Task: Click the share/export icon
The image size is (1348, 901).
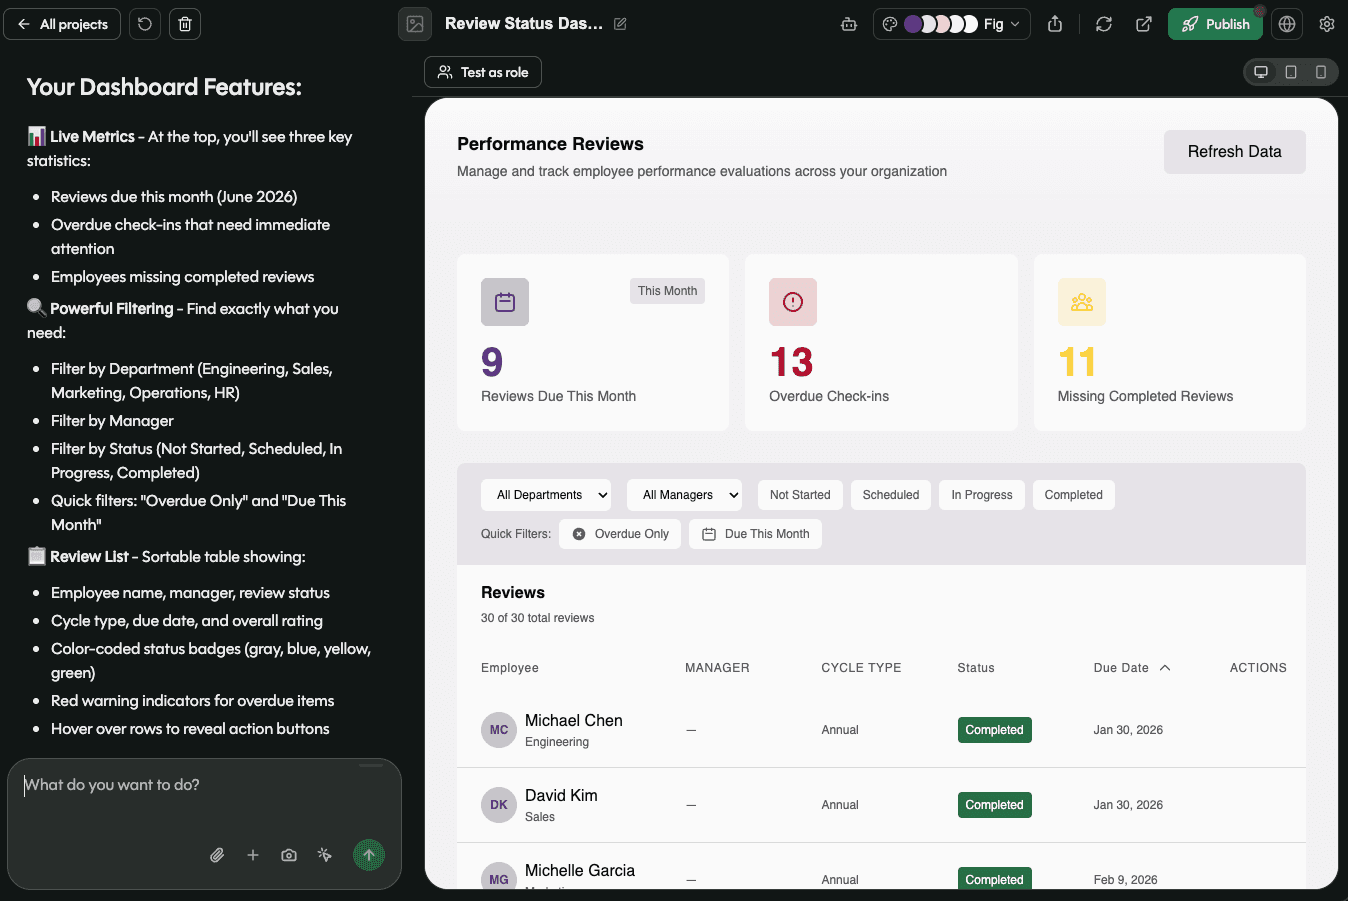Action: 1055,24
